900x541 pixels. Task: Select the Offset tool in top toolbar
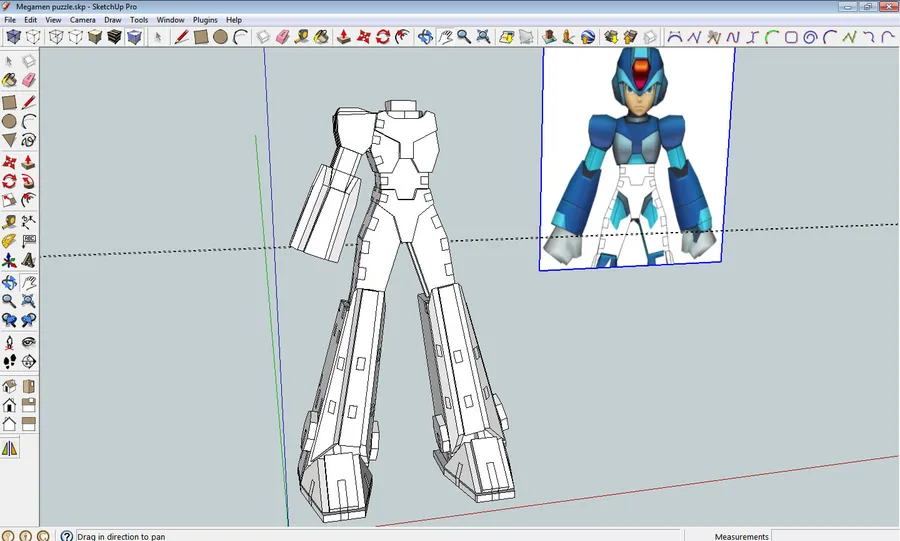(402, 37)
